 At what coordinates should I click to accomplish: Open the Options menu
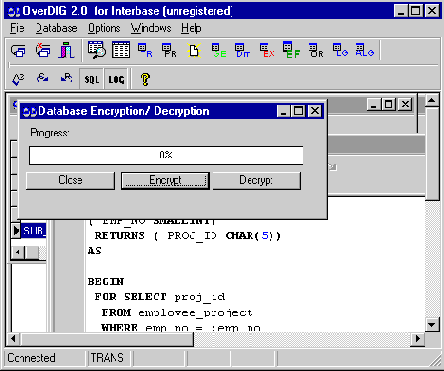pos(104,28)
